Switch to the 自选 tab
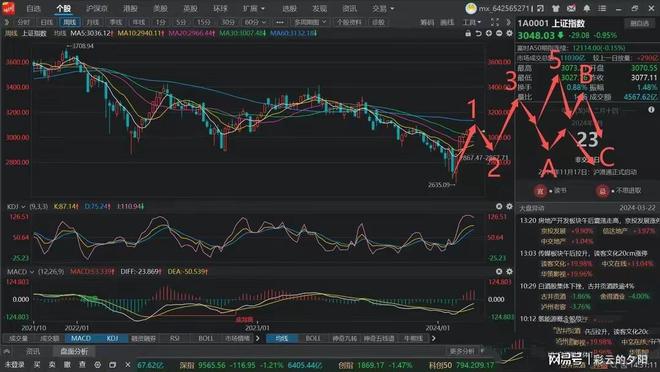The width and height of the screenshot is (660, 372). 33,8
